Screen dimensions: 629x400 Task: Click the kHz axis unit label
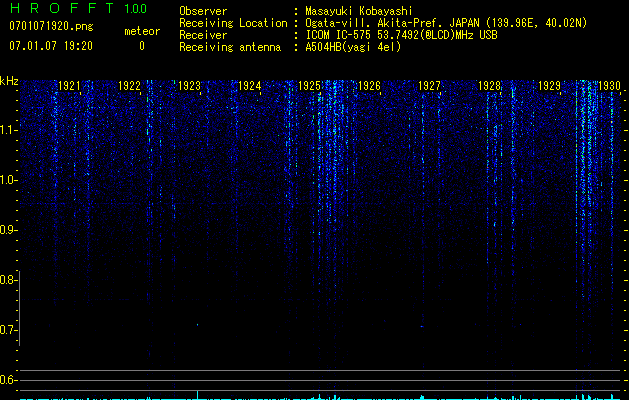click(x=9, y=81)
